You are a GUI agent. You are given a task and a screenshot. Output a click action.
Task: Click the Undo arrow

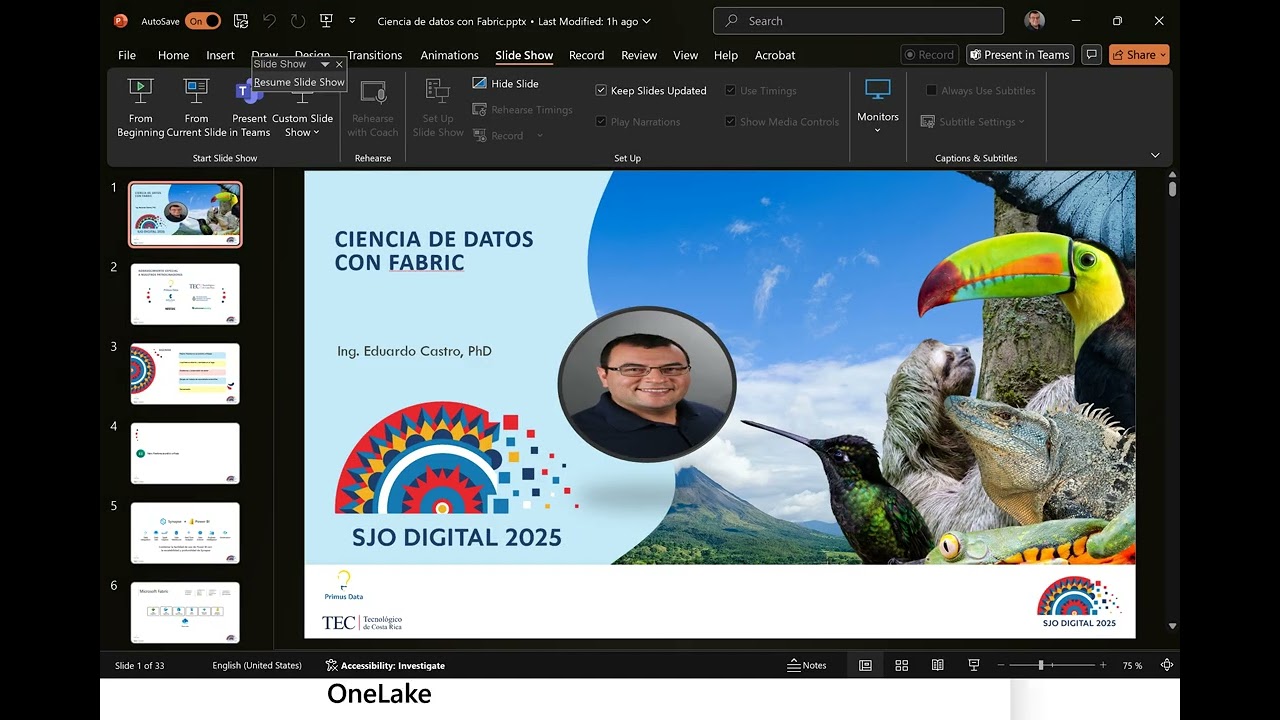(269, 21)
